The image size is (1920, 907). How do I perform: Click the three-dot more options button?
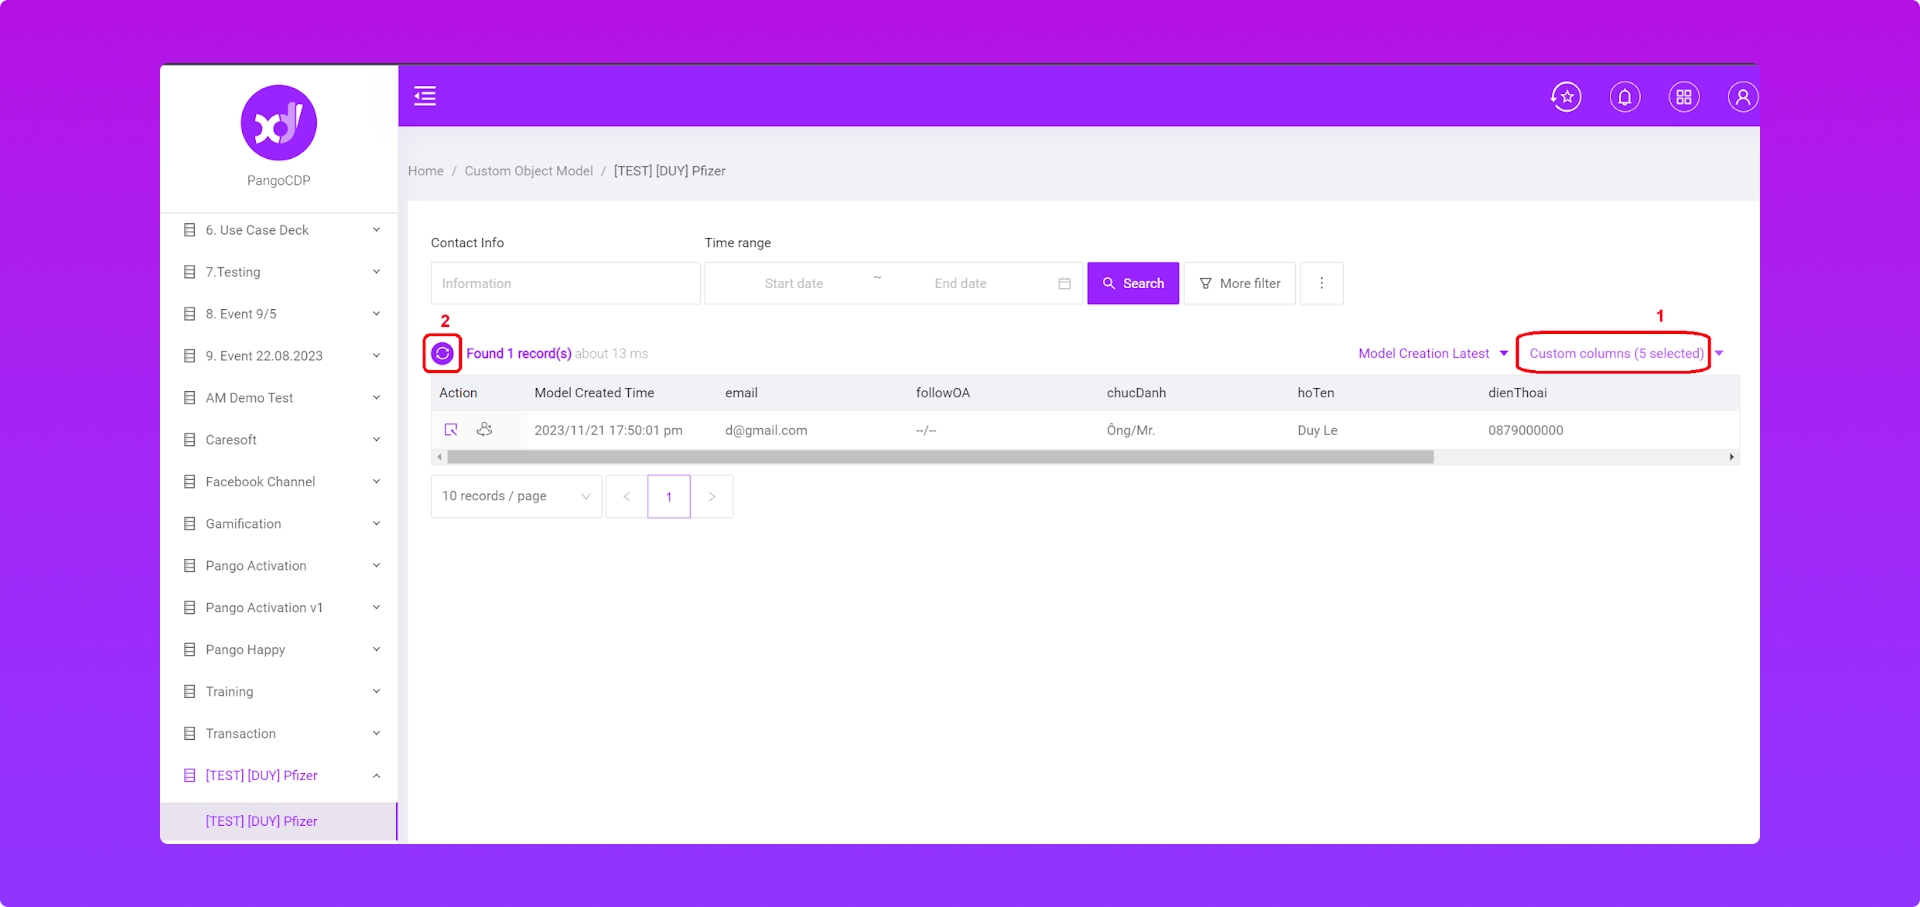pos(1321,284)
